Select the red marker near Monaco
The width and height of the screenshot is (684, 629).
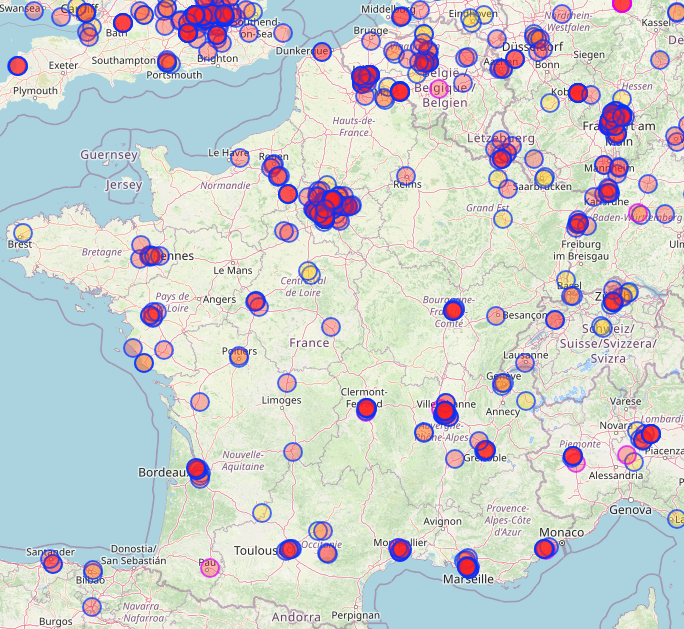click(x=545, y=548)
